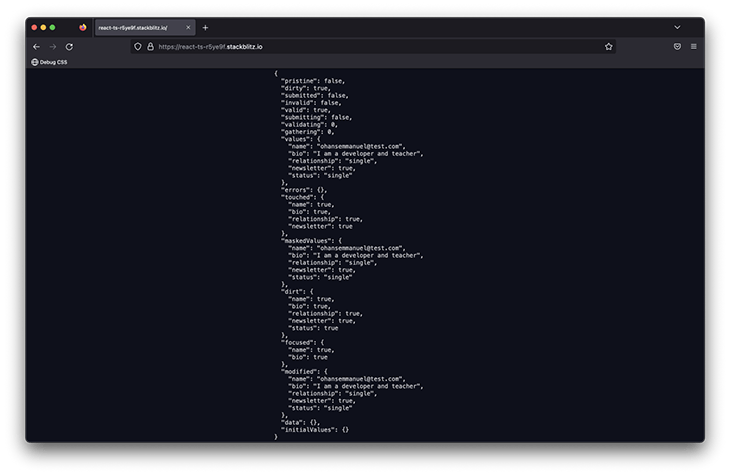Bookmark this page with the star
Image resolution: width=730 pixels, height=476 pixels.
click(x=608, y=46)
